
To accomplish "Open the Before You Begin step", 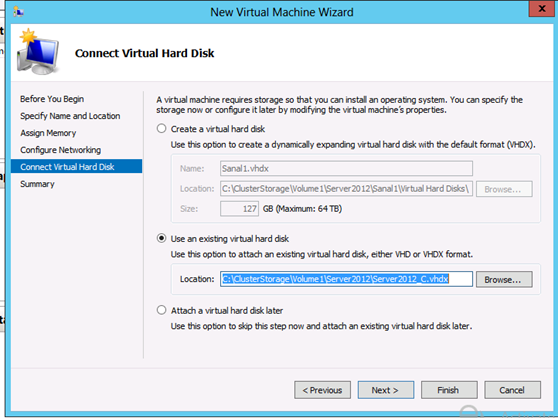I will point(52,99).
